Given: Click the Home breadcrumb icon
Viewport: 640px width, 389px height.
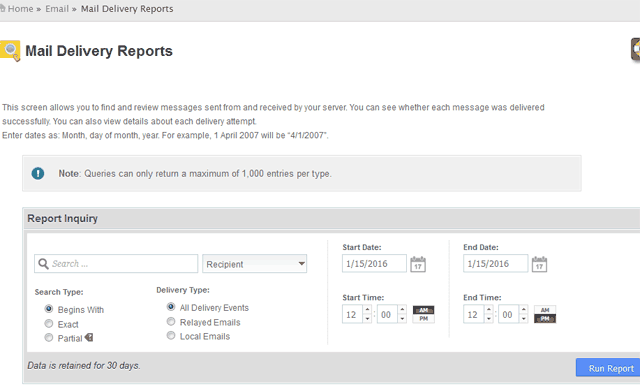Looking at the screenshot, I should pyautogui.click(x=2, y=9).
